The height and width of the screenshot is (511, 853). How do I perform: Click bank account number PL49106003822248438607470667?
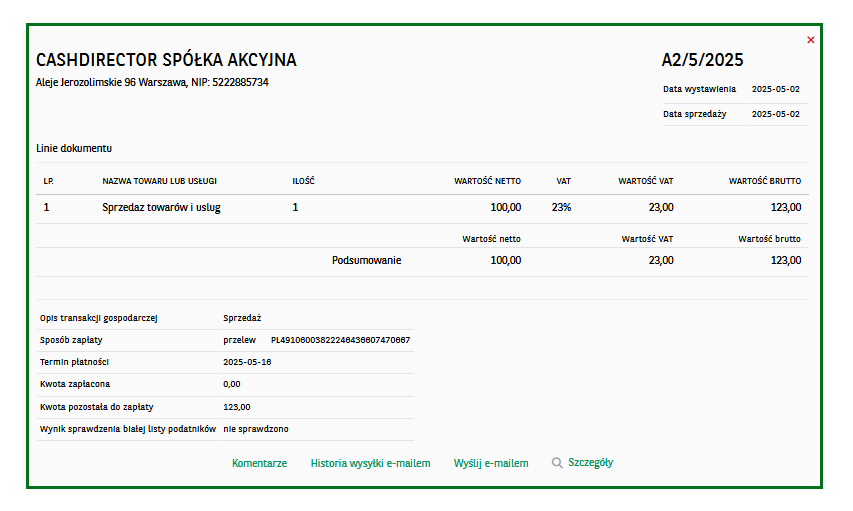(341, 340)
